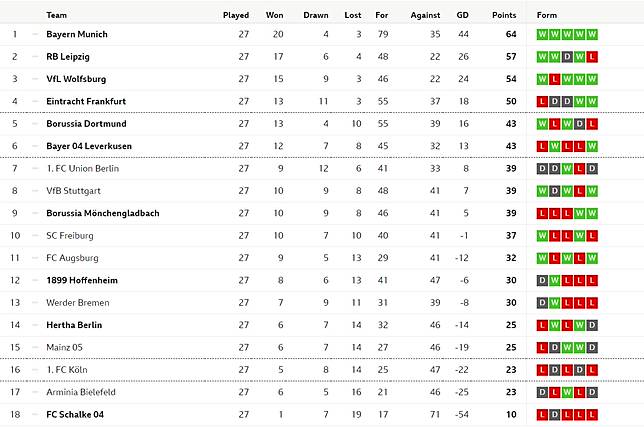Click the GD column header
This screenshot has width=644, height=427.
(462, 15)
